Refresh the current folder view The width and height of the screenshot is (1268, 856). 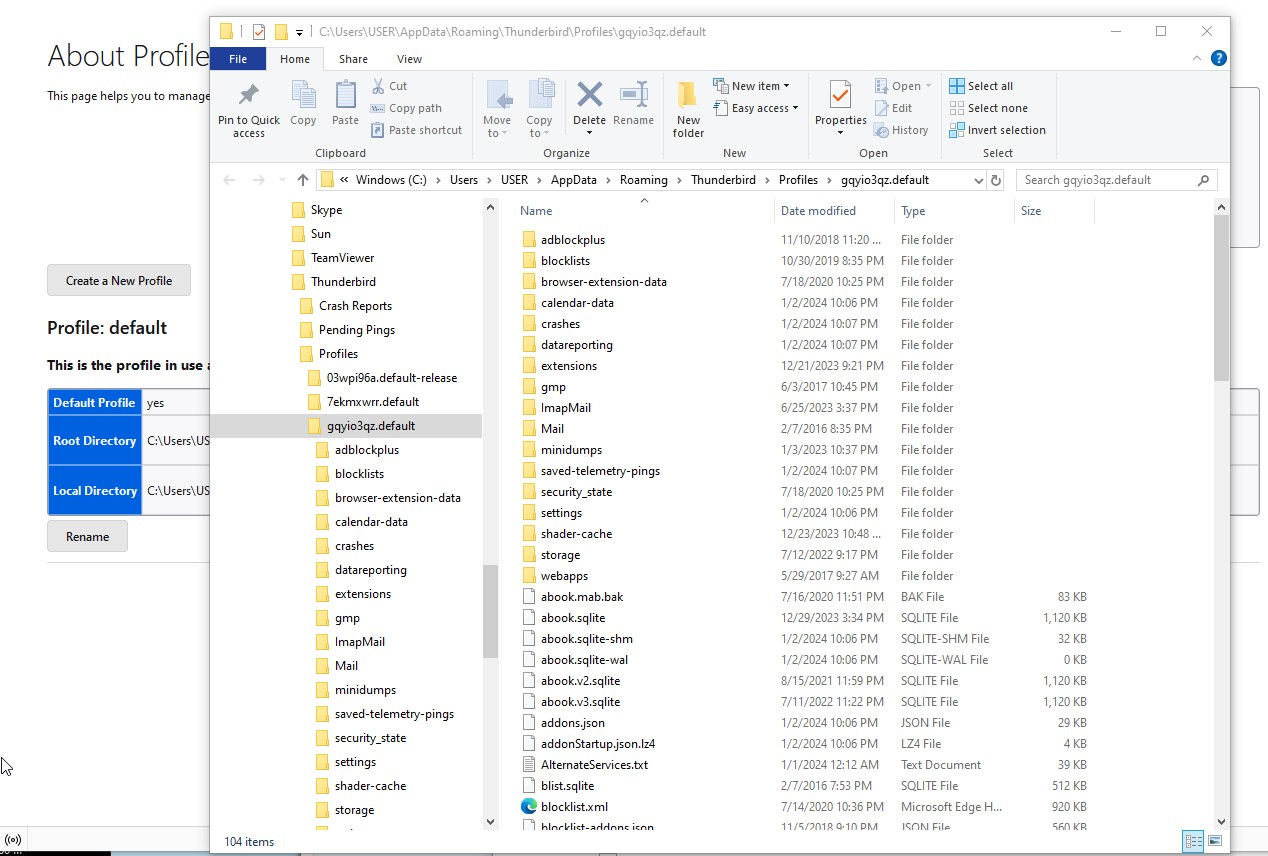[x=995, y=180]
